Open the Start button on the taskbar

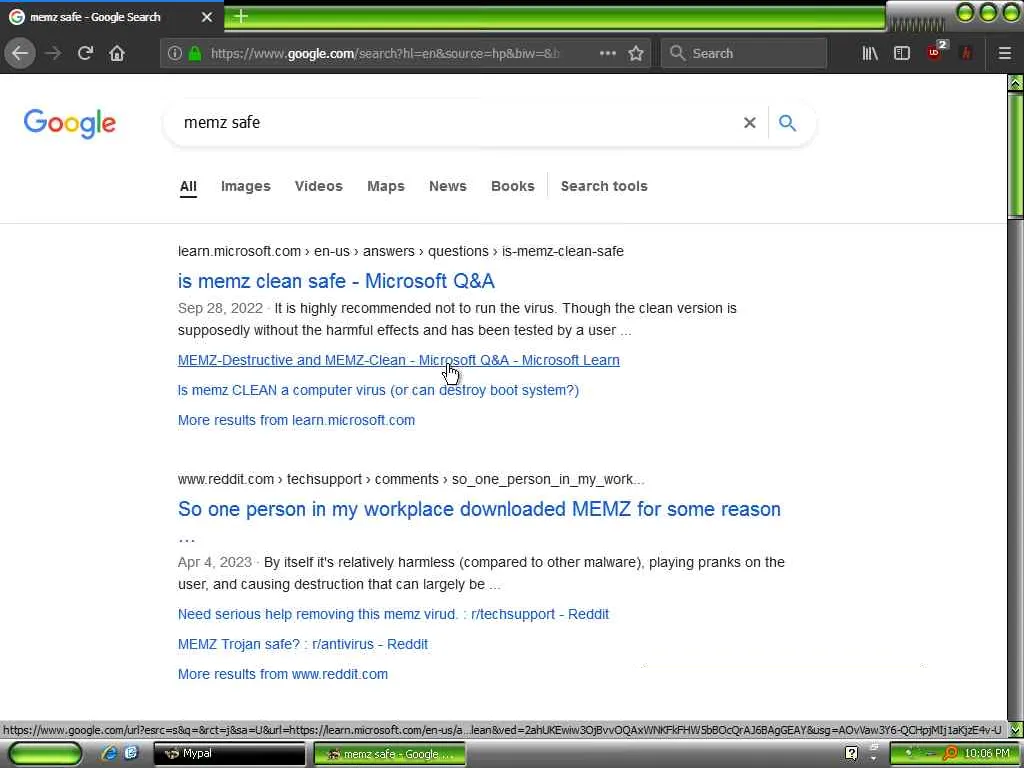click(46, 754)
